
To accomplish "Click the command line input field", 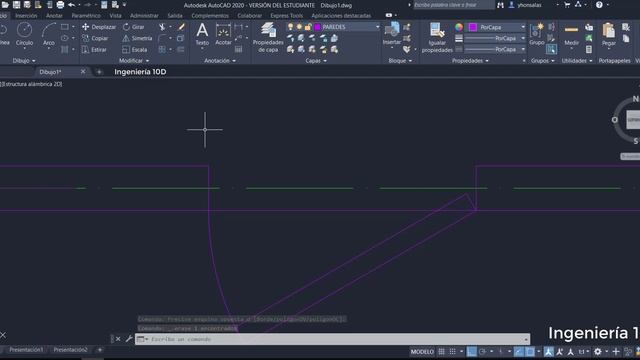I will point(333,339).
